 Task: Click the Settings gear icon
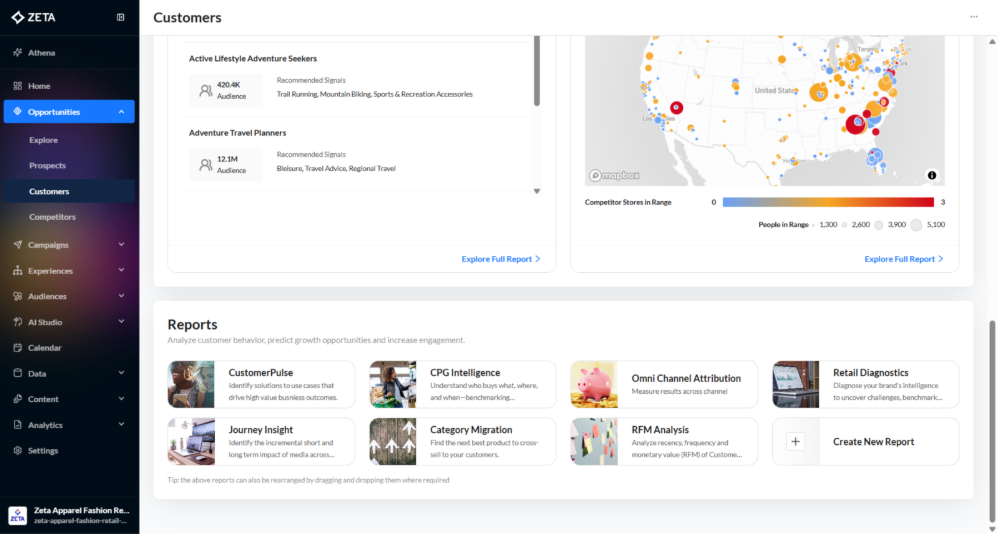(18, 451)
